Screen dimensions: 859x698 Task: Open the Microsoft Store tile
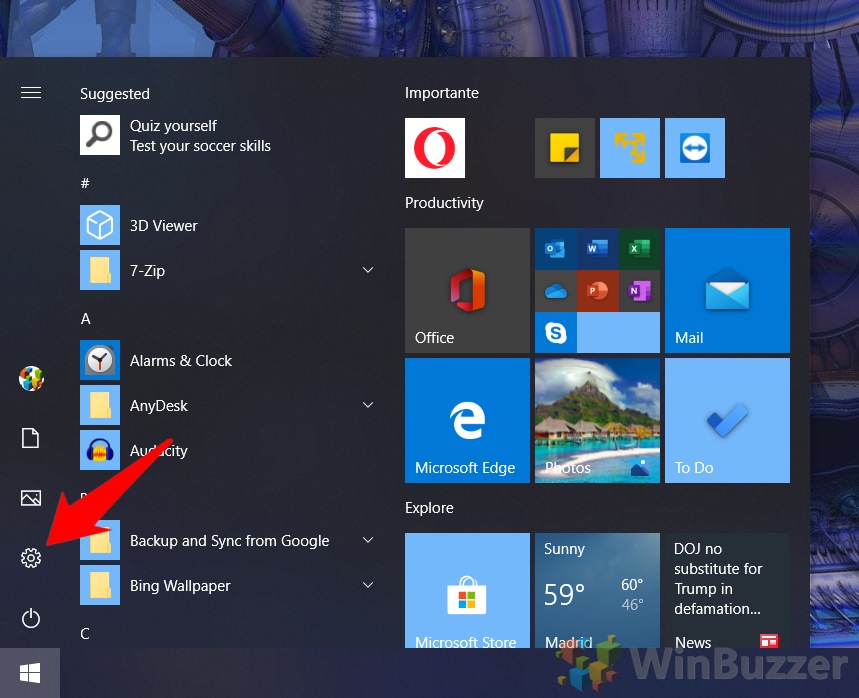[467, 591]
